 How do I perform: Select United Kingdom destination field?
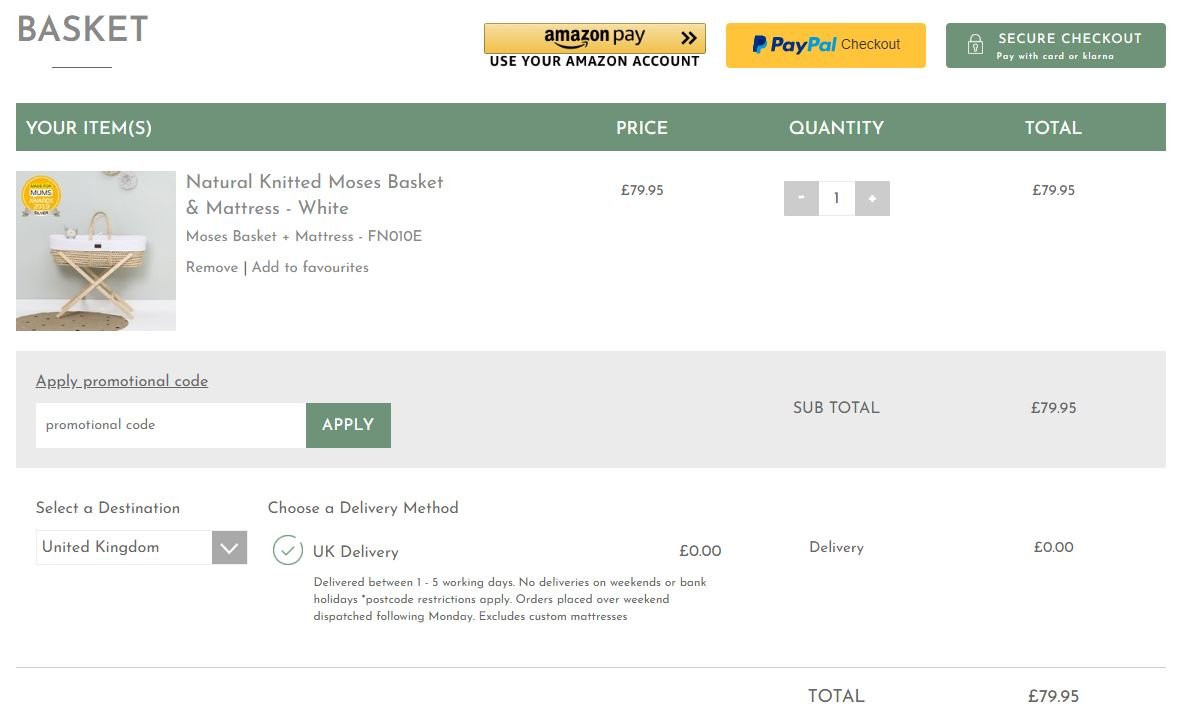pos(142,548)
